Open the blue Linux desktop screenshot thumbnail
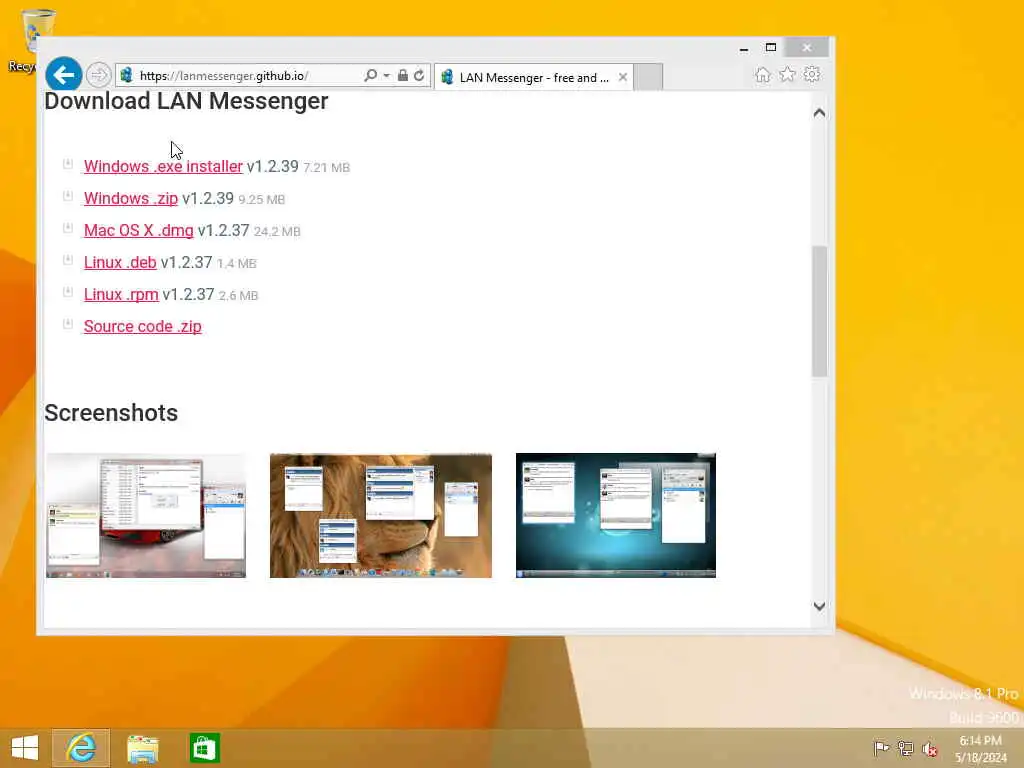Image resolution: width=1024 pixels, height=768 pixels. 616,516
